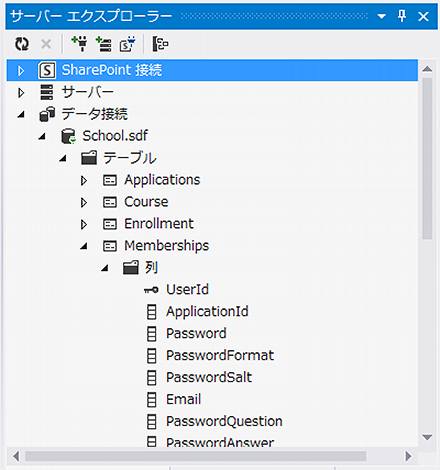Click the rightmost tree-view toolbar icon
The image size is (440, 470).
pos(160,44)
